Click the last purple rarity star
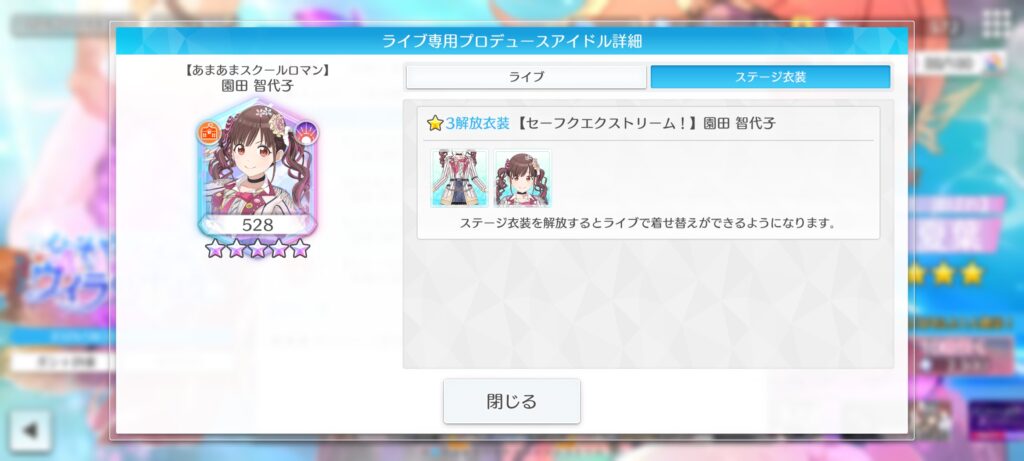 point(300,249)
